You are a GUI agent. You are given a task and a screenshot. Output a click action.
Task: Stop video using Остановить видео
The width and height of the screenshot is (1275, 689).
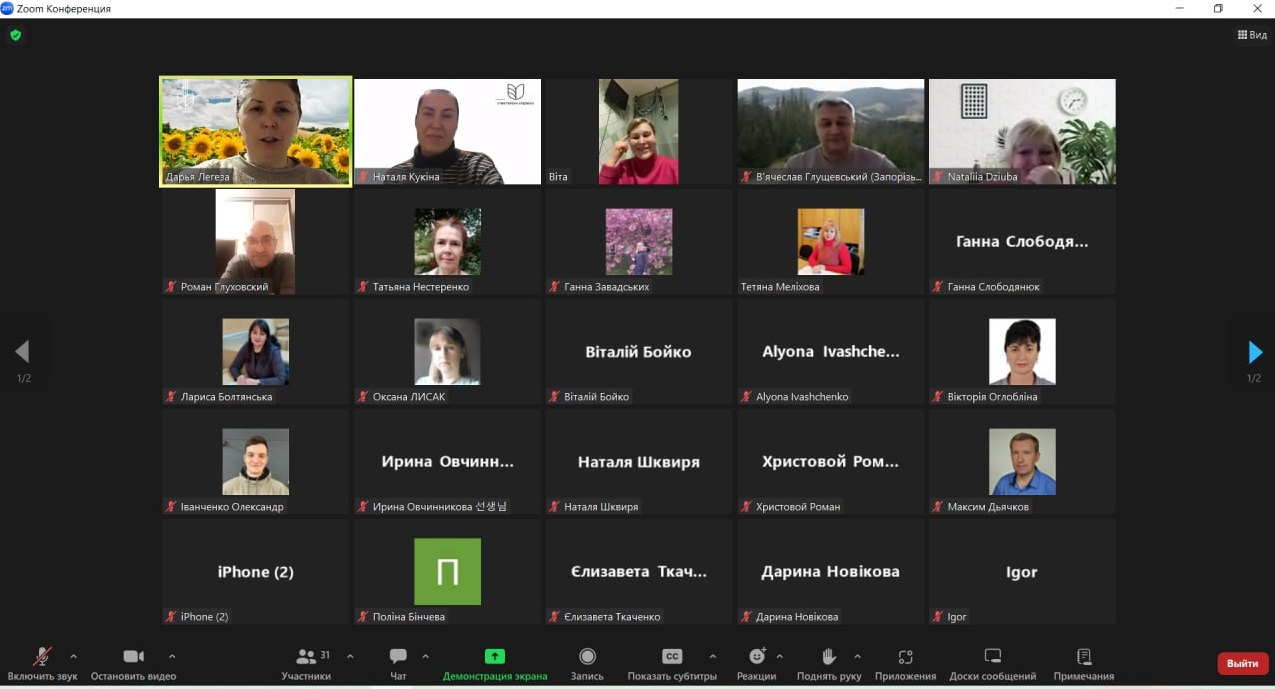[133, 662]
